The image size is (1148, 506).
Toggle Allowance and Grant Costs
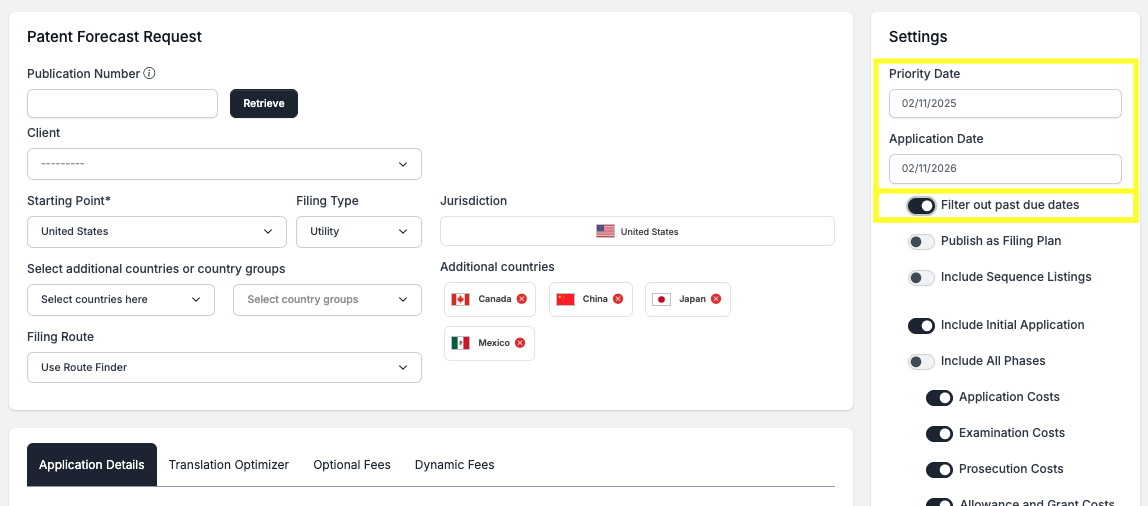(x=939, y=502)
